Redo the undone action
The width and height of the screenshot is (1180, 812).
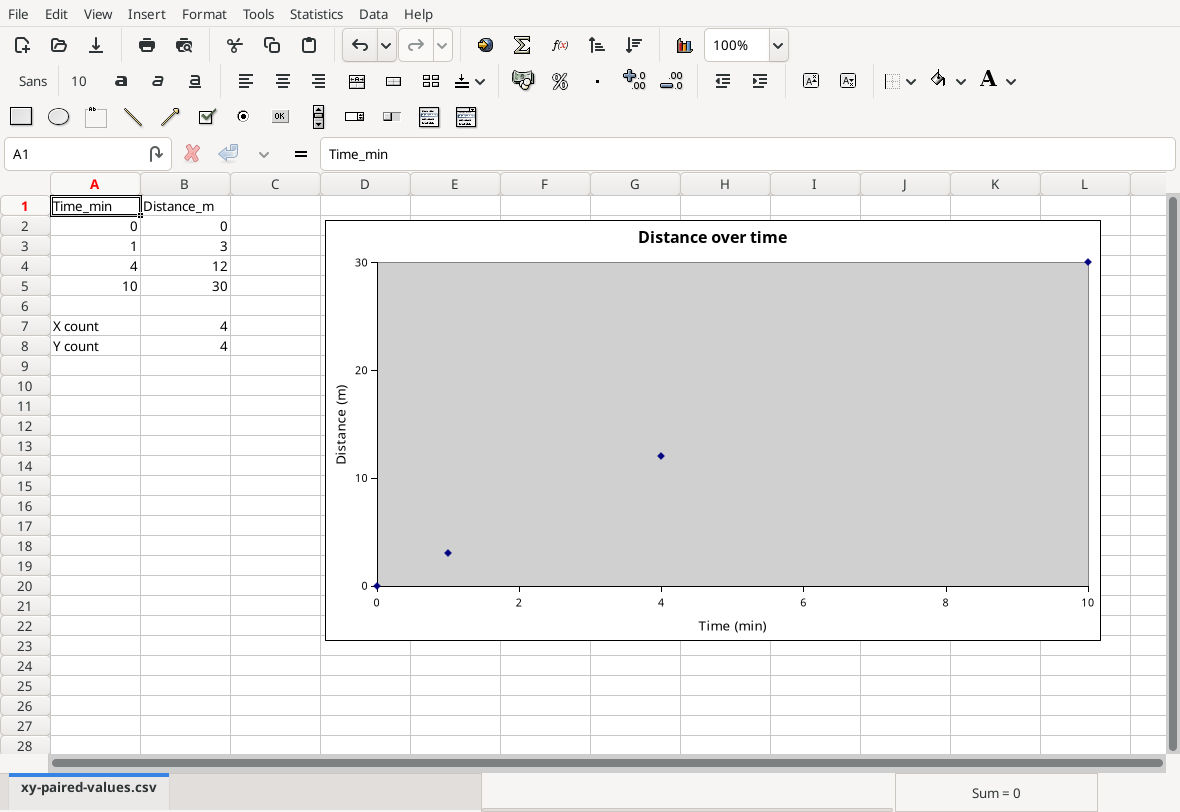click(415, 45)
